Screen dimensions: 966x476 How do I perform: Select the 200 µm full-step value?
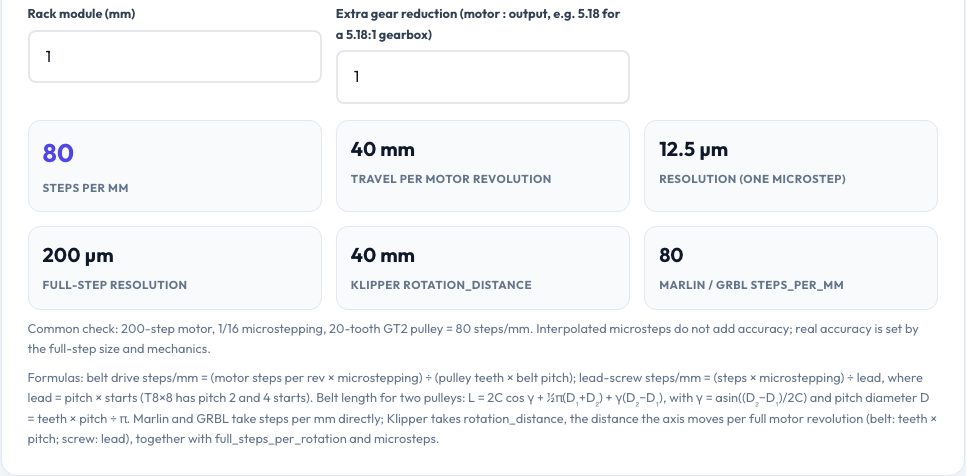78,256
